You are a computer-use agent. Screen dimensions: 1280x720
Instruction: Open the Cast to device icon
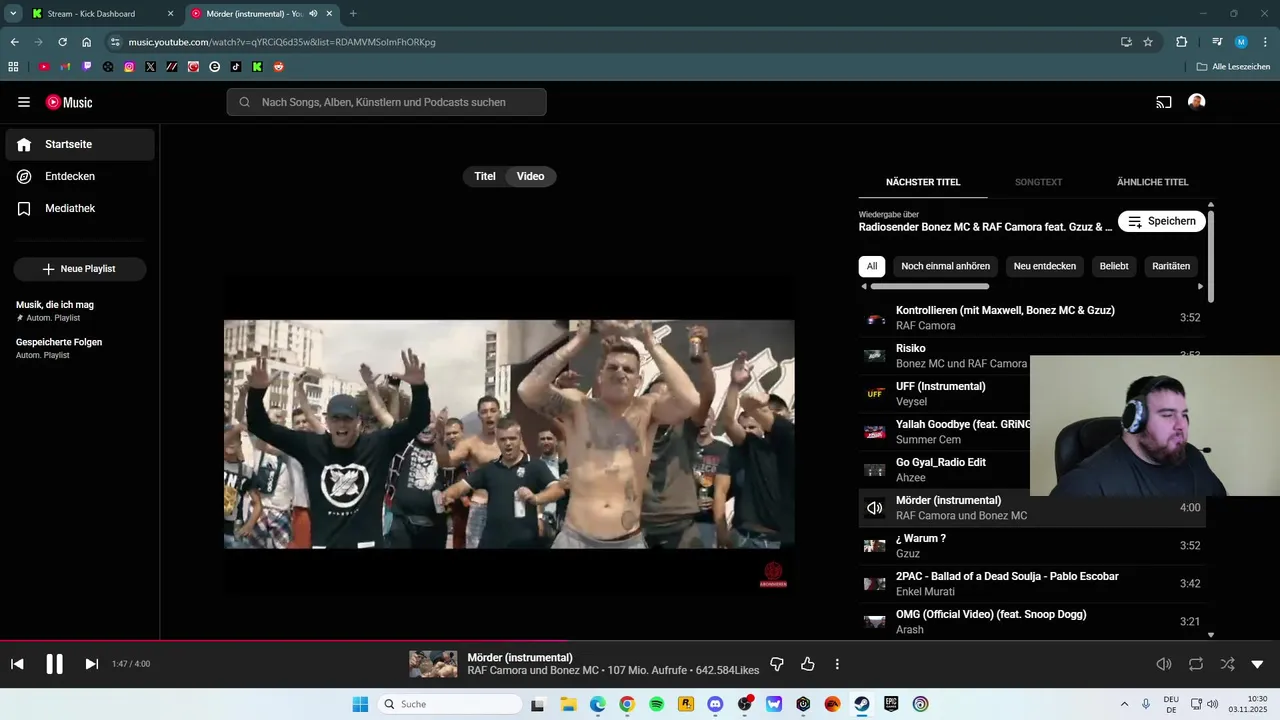1164,102
